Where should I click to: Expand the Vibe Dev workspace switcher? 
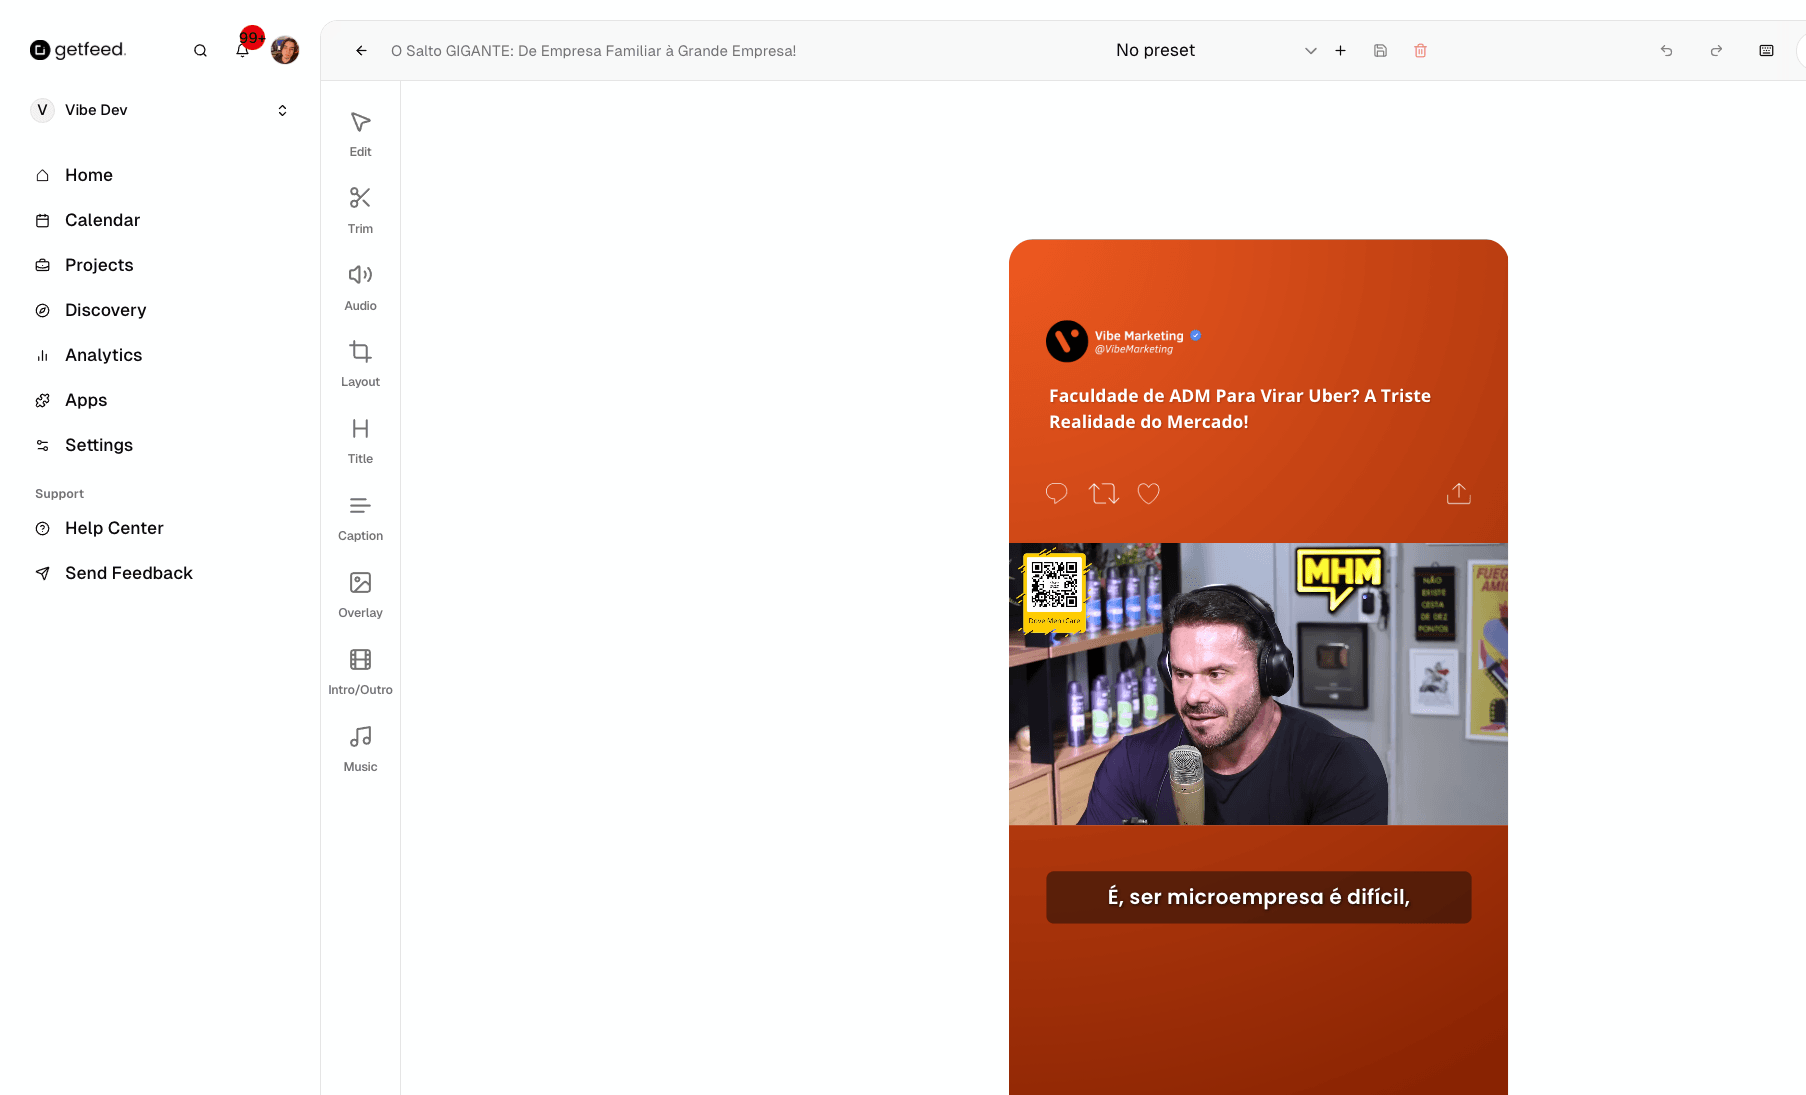[x=281, y=110]
